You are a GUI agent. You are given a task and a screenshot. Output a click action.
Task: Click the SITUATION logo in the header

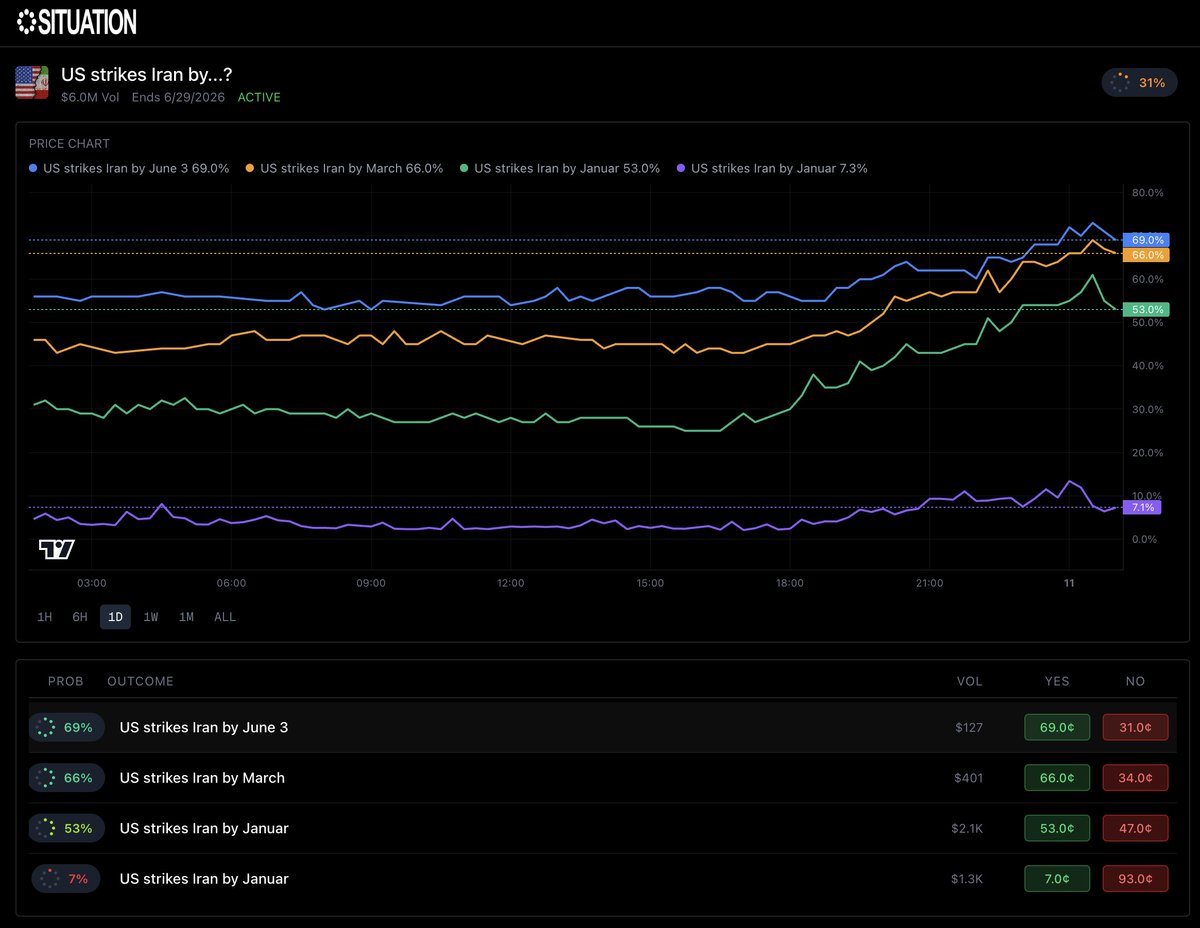[77, 21]
